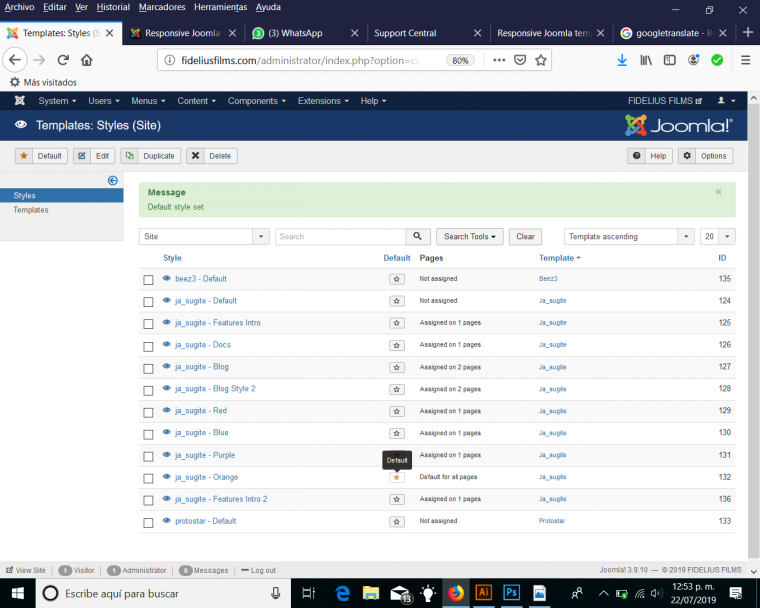Open Photoshop from the taskbar
Screen dimensions: 760x608
pyautogui.click(x=511, y=593)
